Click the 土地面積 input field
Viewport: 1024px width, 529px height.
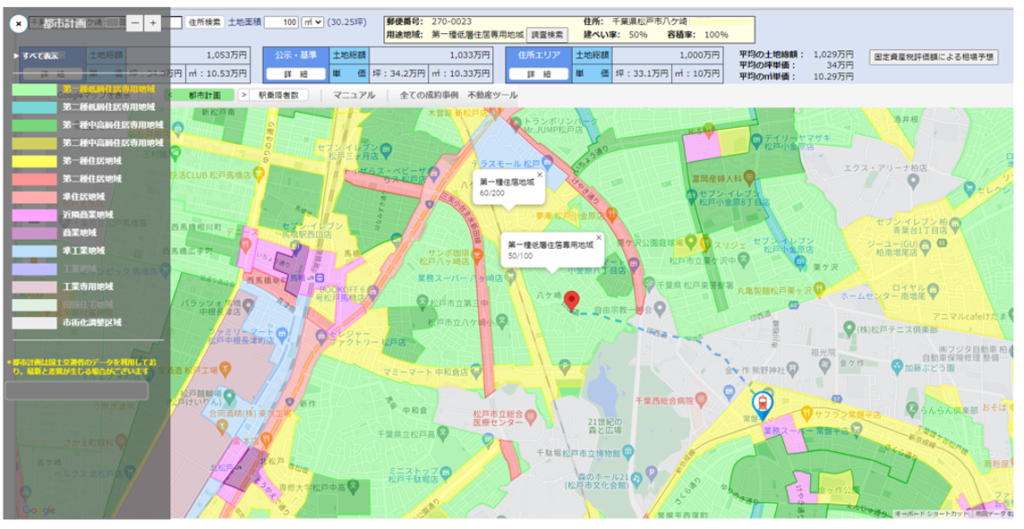pyautogui.click(x=281, y=22)
